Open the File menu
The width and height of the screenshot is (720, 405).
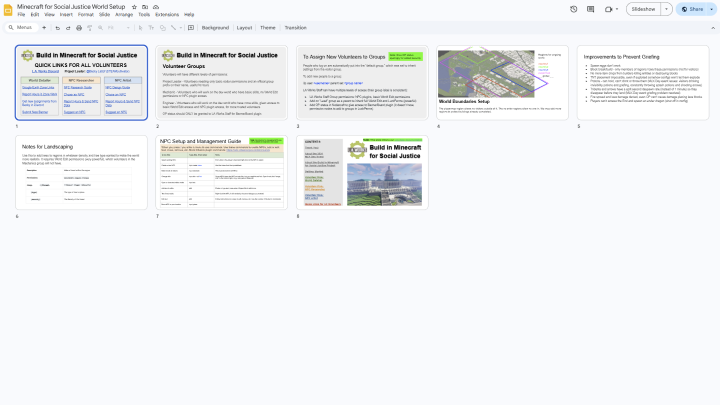tap(21, 15)
